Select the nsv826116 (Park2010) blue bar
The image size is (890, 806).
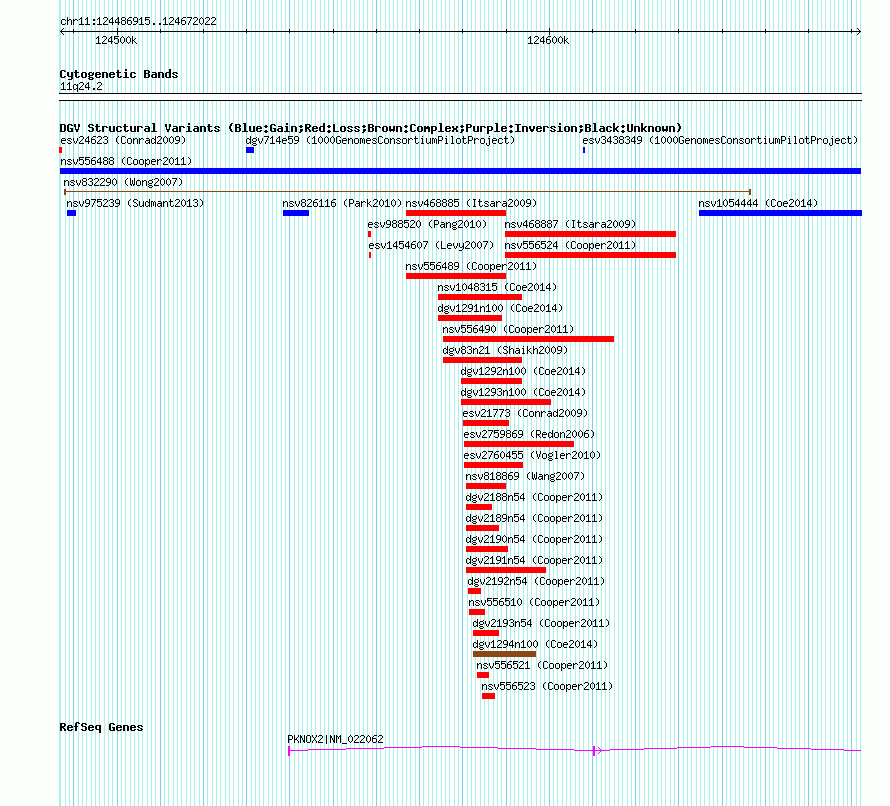296,213
